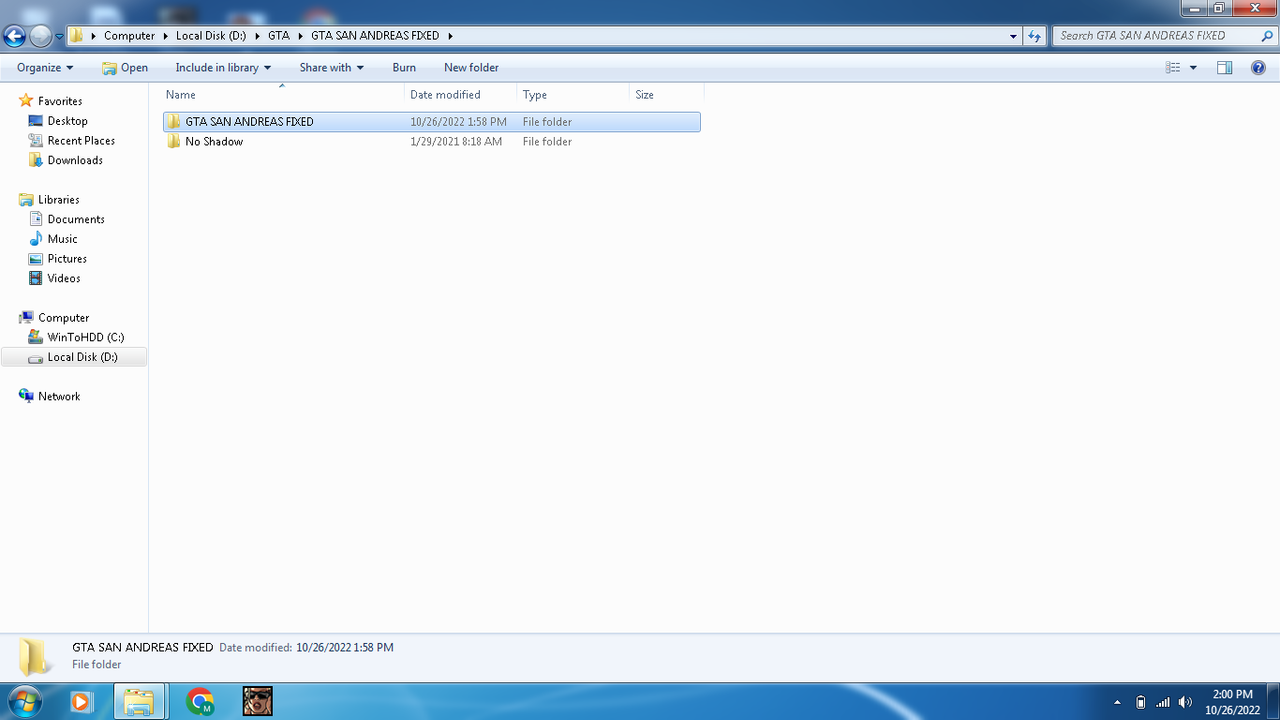Show hidden tray icons arrow
The image size is (1280, 720).
click(x=1118, y=702)
